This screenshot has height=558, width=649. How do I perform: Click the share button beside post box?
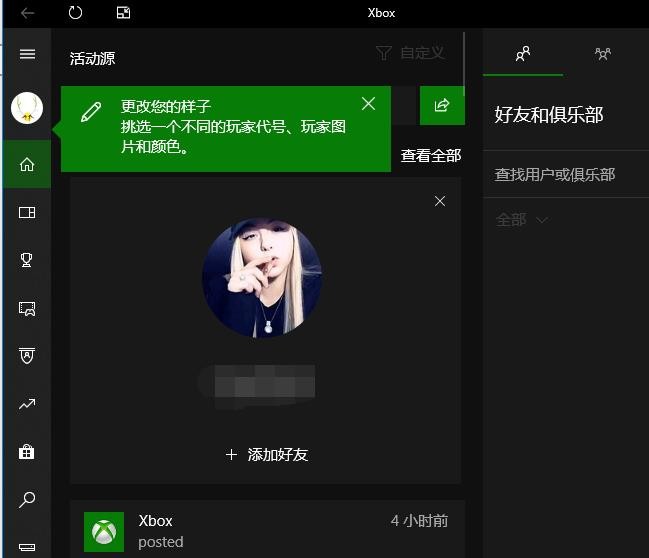pos(441,105)
